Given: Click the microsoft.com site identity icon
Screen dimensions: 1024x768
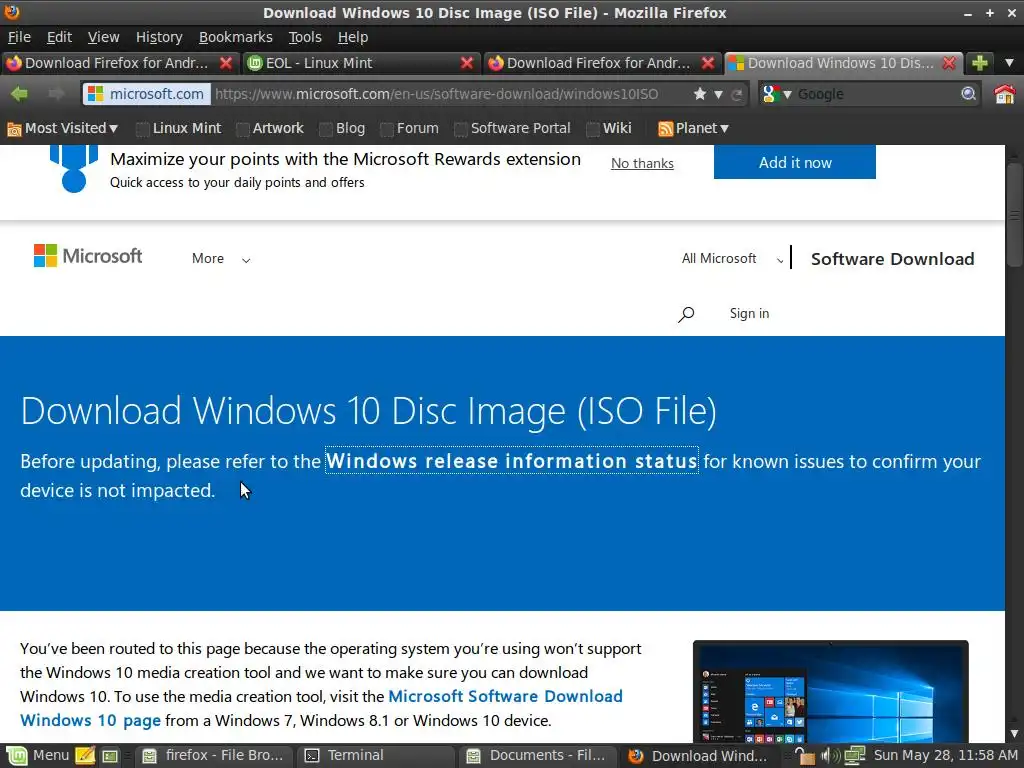Looking at the screenshot, I should pos(95,94).
